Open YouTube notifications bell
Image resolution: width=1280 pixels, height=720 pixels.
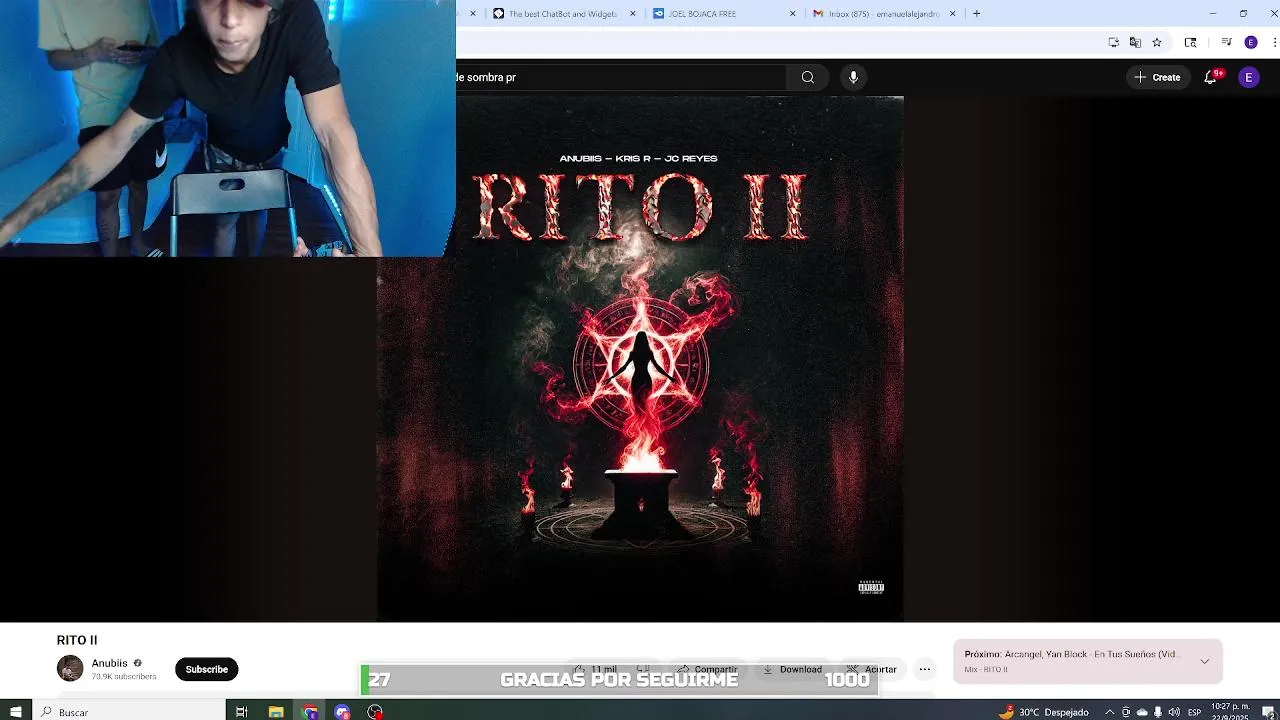click(x=1210, y=77)
